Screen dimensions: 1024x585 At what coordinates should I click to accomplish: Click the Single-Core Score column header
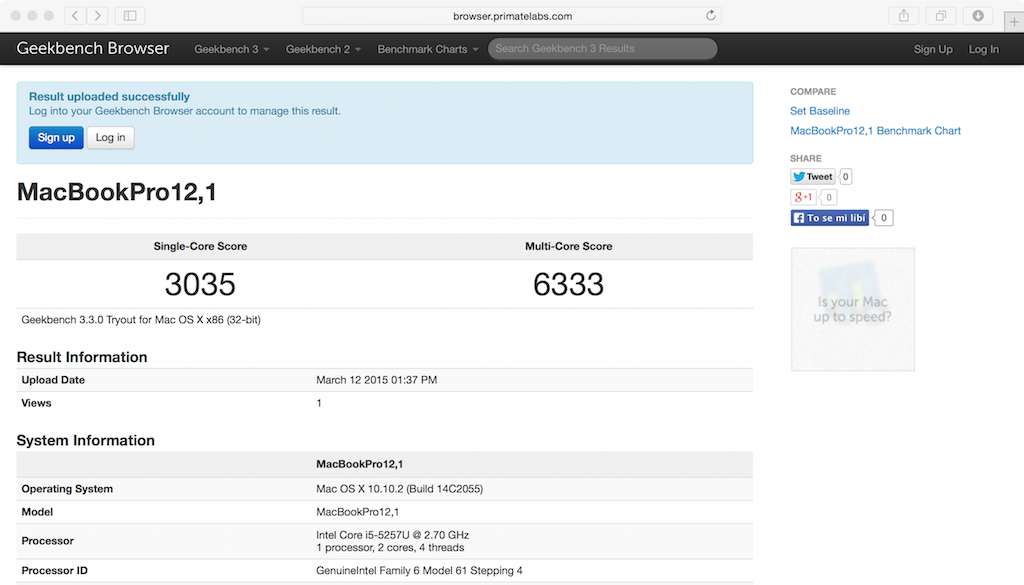point(200,246)
